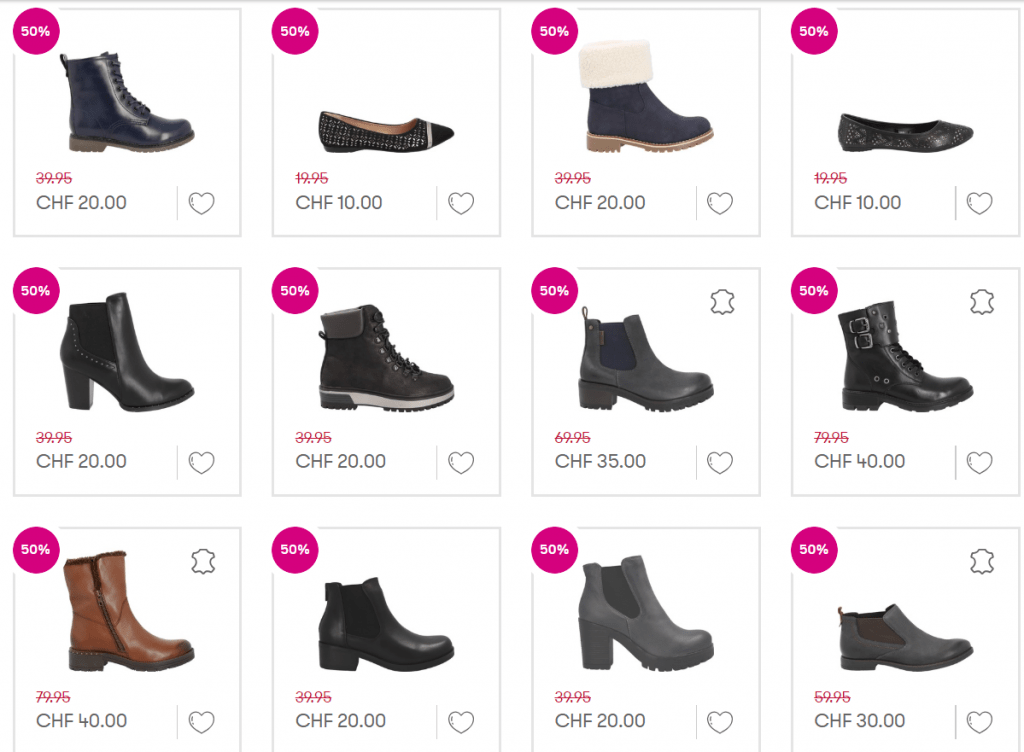Heart the black hiking lace-up boot
This screenshot has height=752, width=1024.
tap(461, 463)
